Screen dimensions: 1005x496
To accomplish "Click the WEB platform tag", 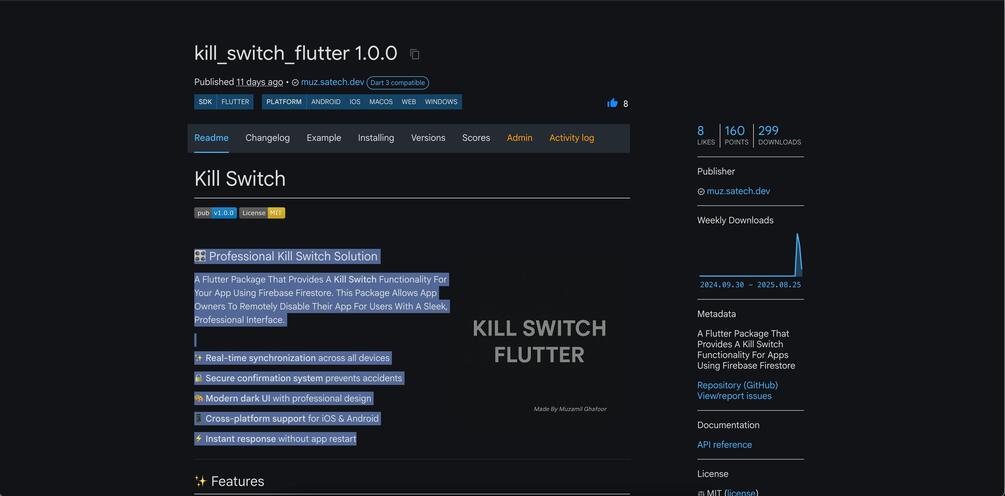I will (x=409, y=102).
